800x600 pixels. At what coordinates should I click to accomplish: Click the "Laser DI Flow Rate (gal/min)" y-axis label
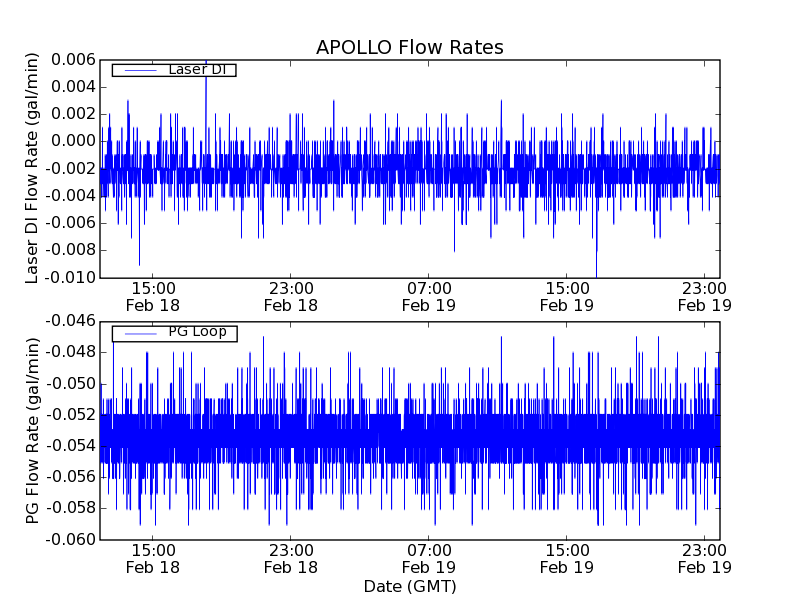[32, 168]
